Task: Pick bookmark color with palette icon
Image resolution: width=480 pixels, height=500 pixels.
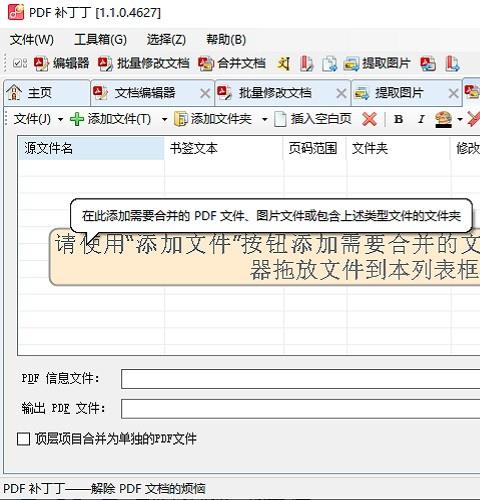Action: point(443,120)
